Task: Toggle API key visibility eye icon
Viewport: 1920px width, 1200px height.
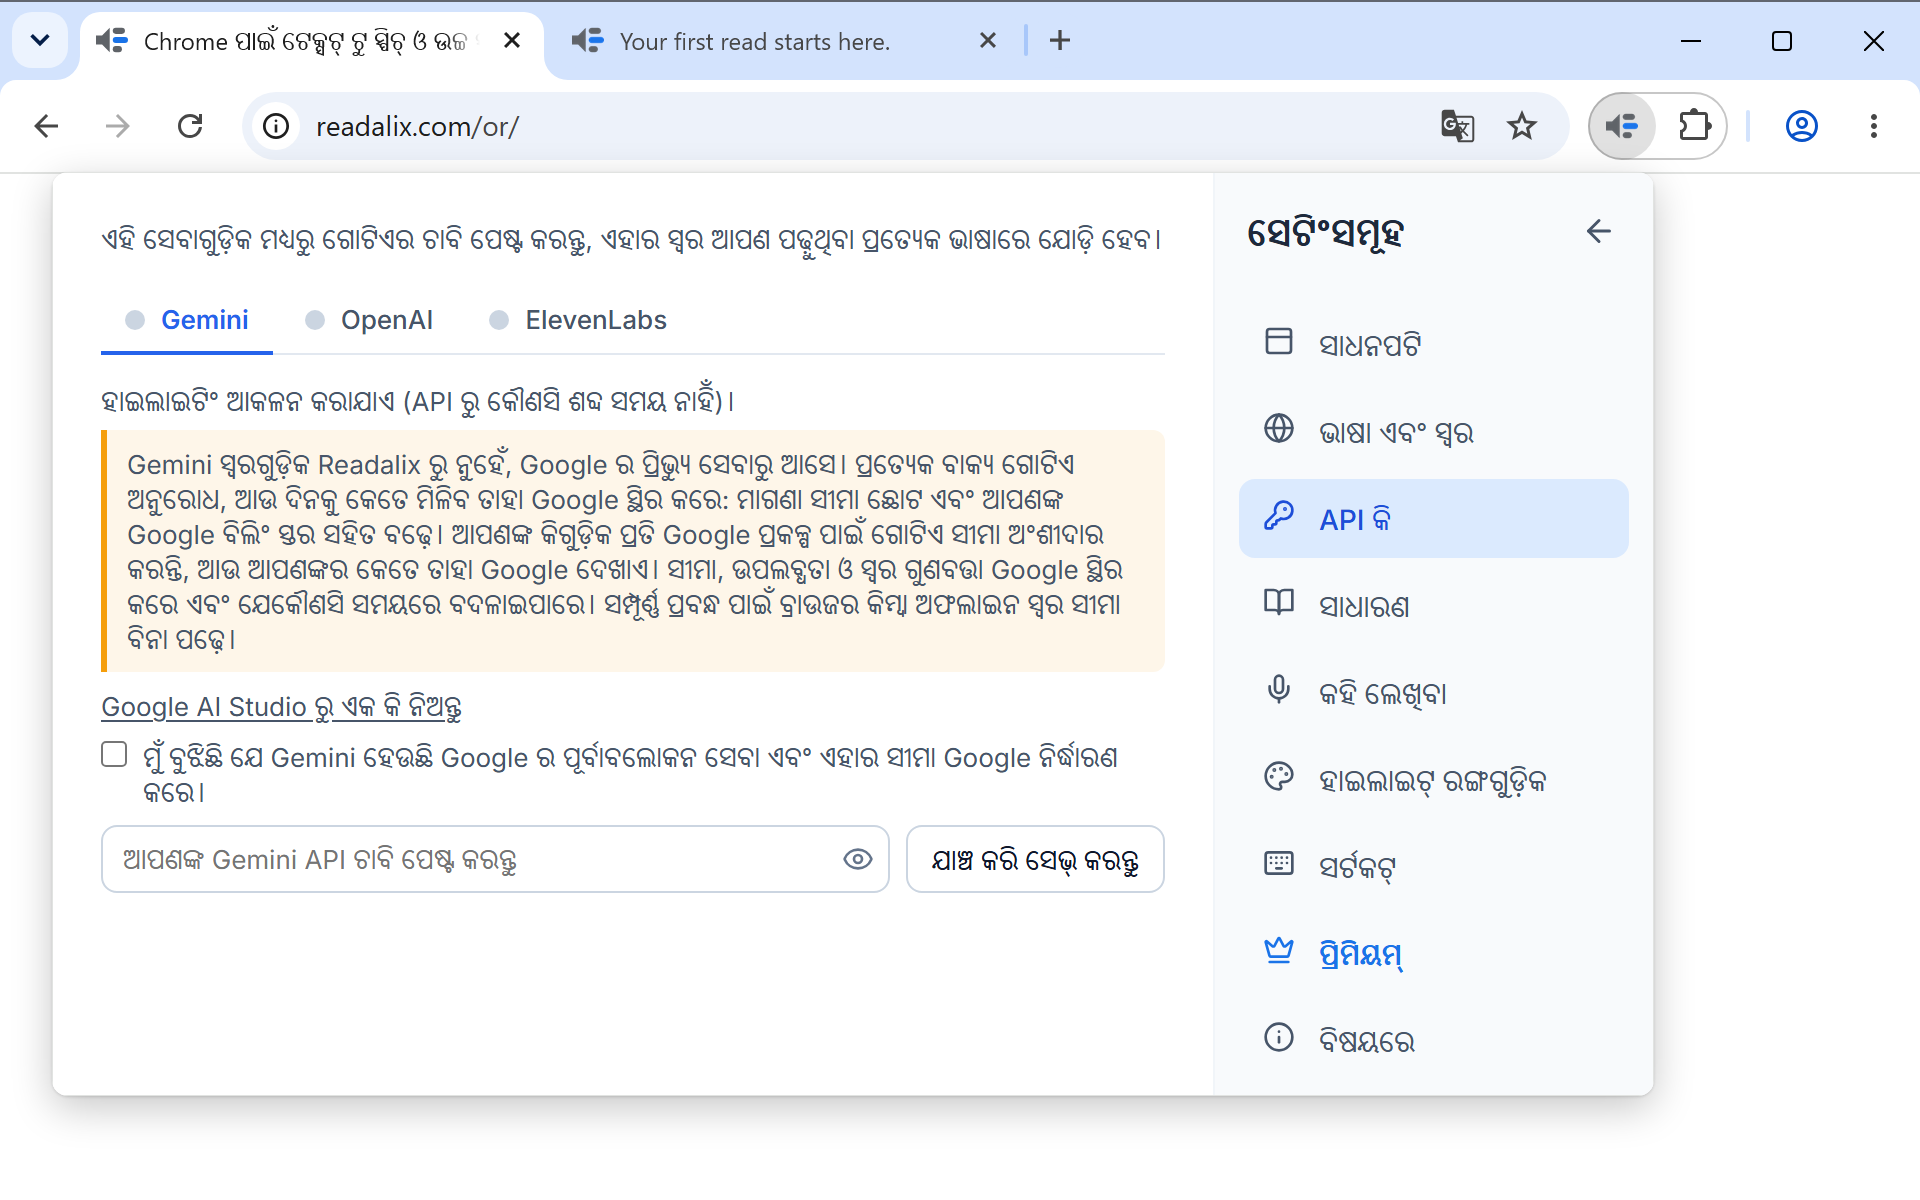Action: coord(857,859)
